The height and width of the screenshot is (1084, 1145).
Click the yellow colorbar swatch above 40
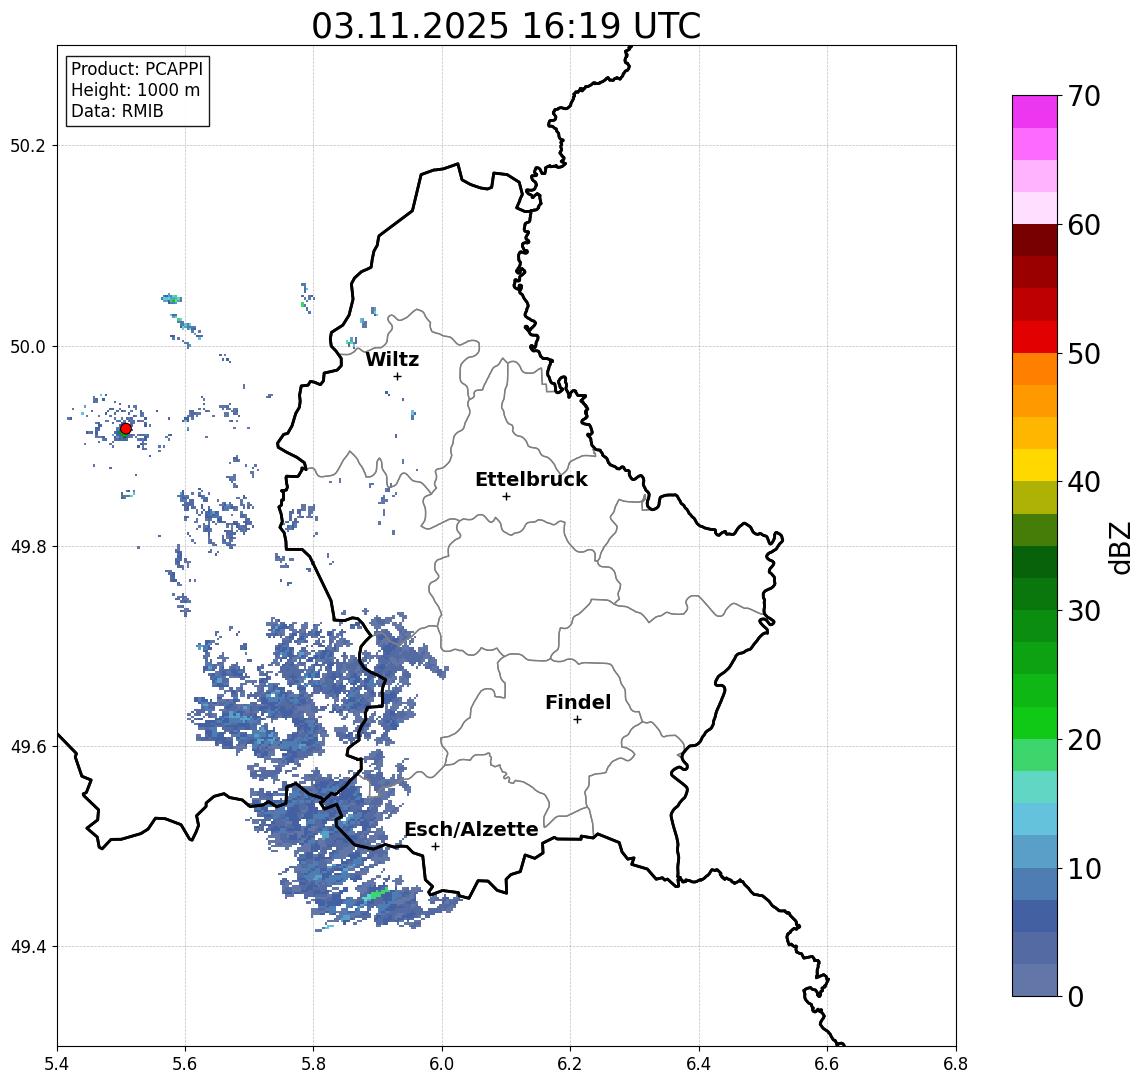1035,465
